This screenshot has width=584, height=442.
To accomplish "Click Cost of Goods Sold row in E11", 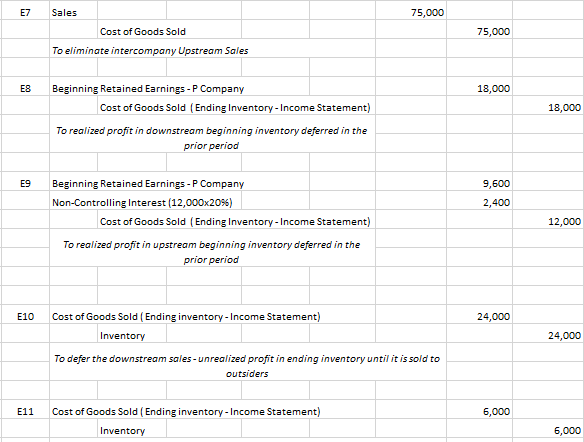I will [186, 411].
